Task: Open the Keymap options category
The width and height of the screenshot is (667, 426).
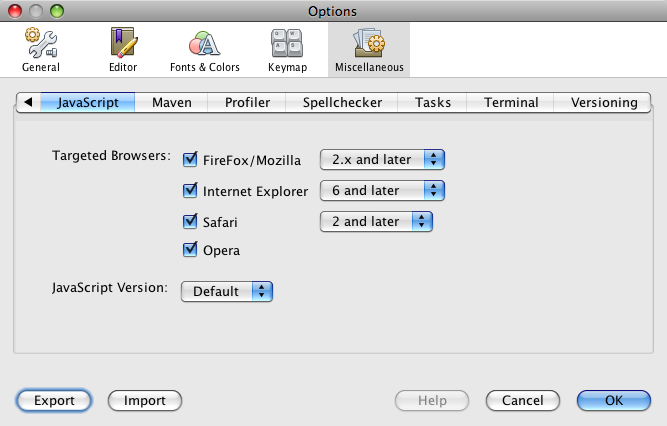Action: coord(287,50)
